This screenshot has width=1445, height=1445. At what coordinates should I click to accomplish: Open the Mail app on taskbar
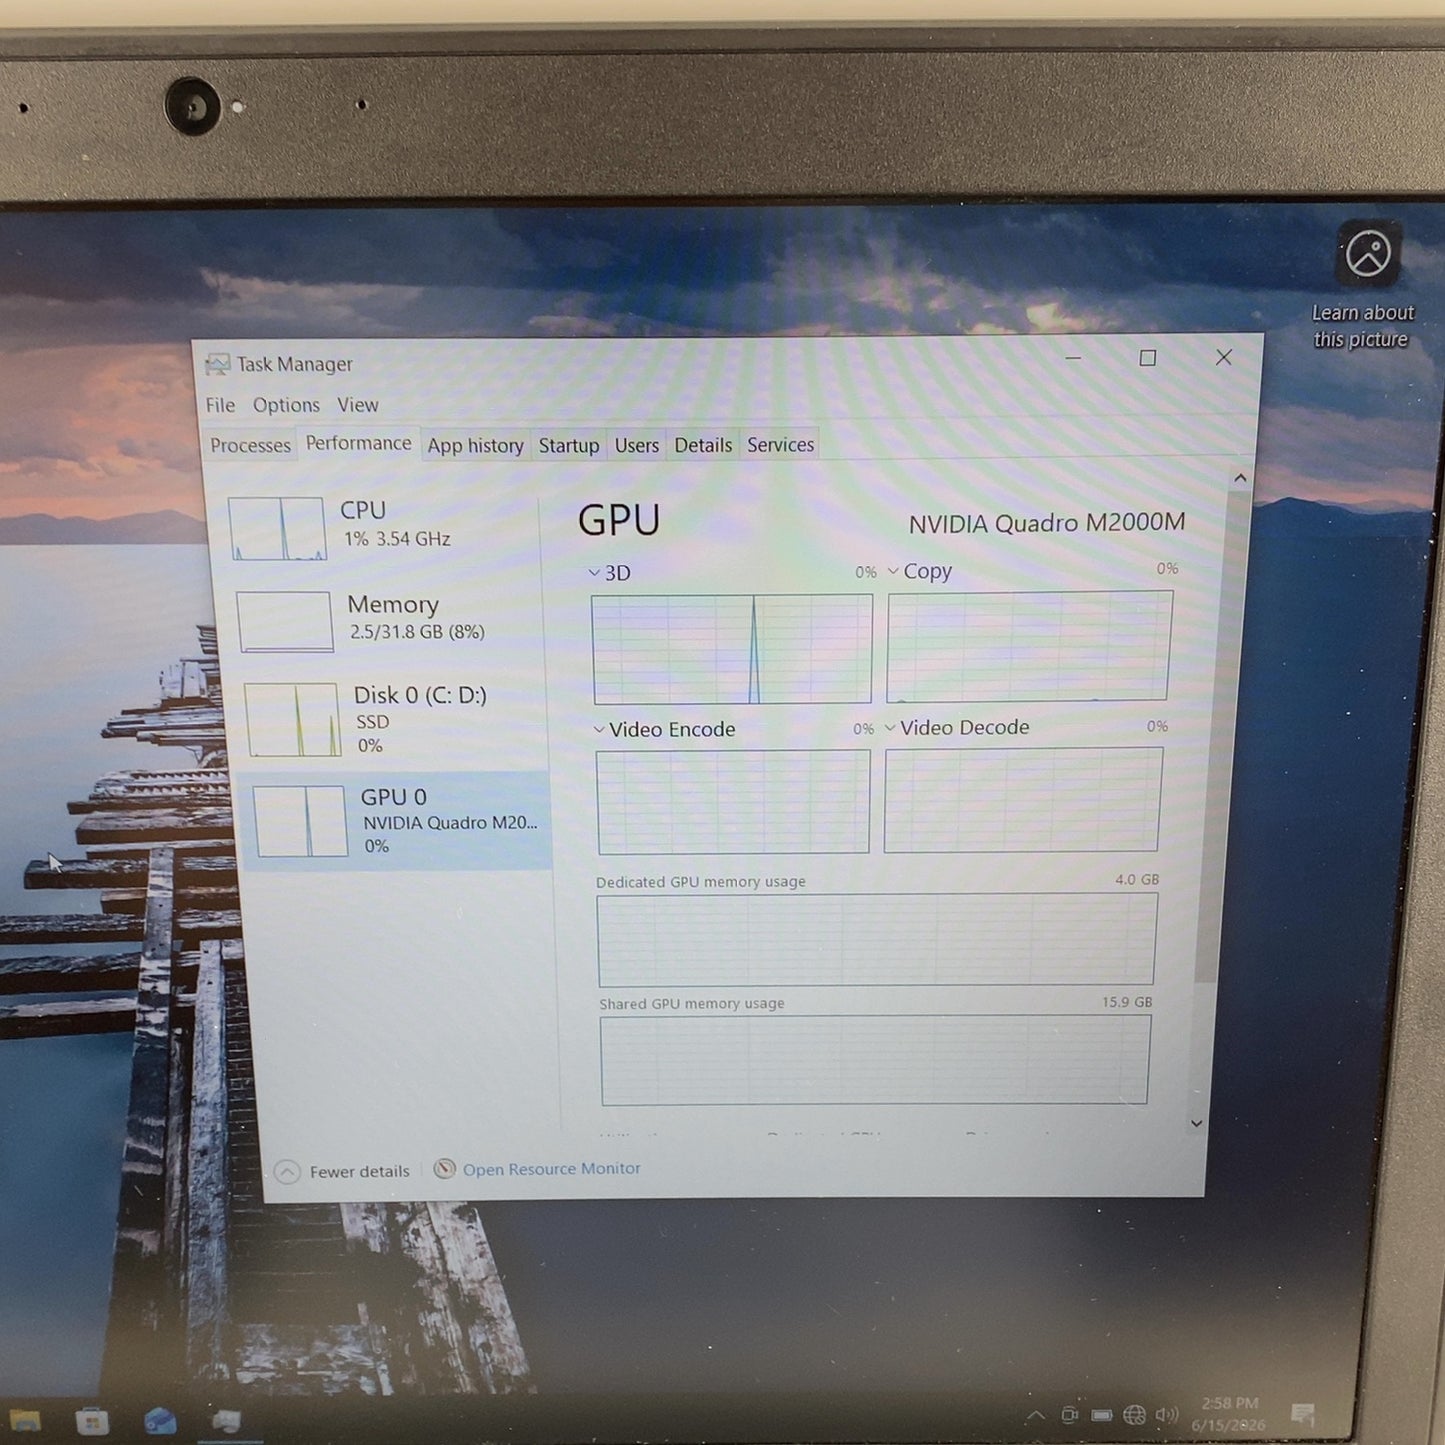click(160, 1421)
